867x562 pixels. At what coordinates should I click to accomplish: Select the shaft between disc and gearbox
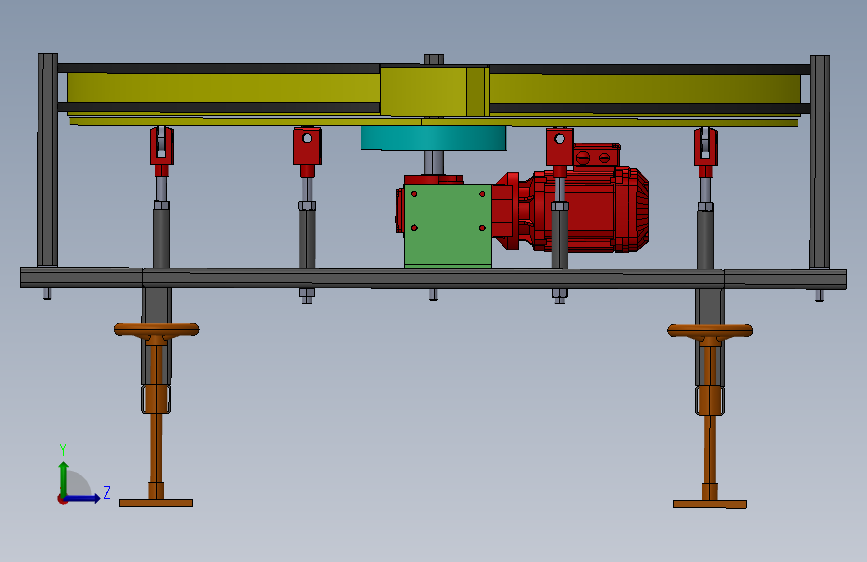[434, 163]
